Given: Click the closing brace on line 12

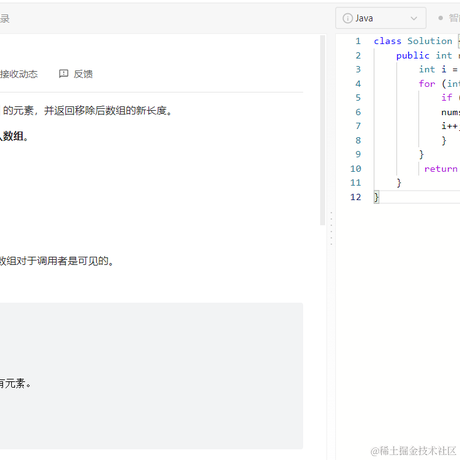Looking at the screenshot, I should tap(376, 197).
